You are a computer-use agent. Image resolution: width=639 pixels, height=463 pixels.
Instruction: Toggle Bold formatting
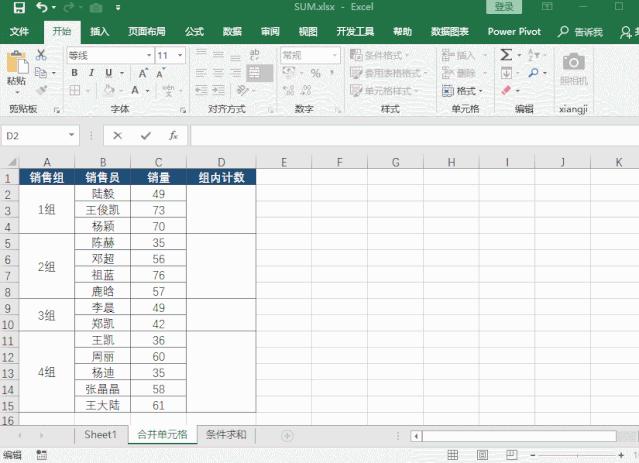74,73
